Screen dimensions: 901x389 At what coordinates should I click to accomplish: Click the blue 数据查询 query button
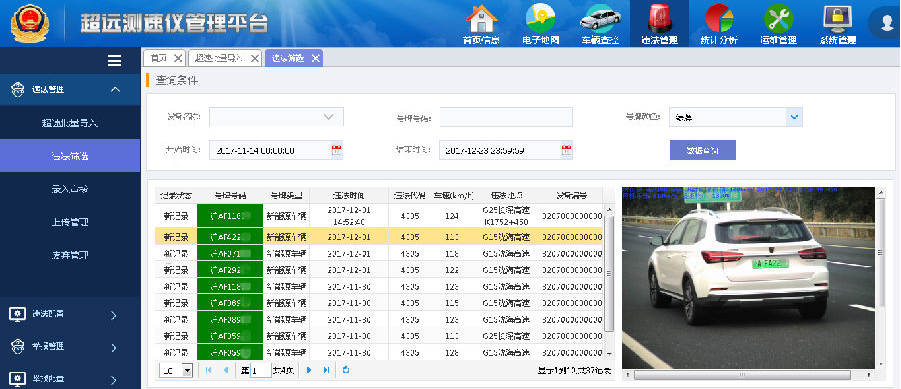point(702,150)
